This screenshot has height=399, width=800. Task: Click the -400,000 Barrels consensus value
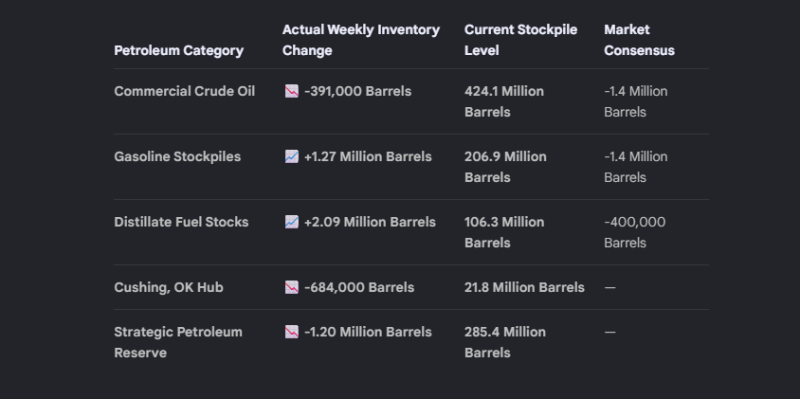(x=635, y=232)
